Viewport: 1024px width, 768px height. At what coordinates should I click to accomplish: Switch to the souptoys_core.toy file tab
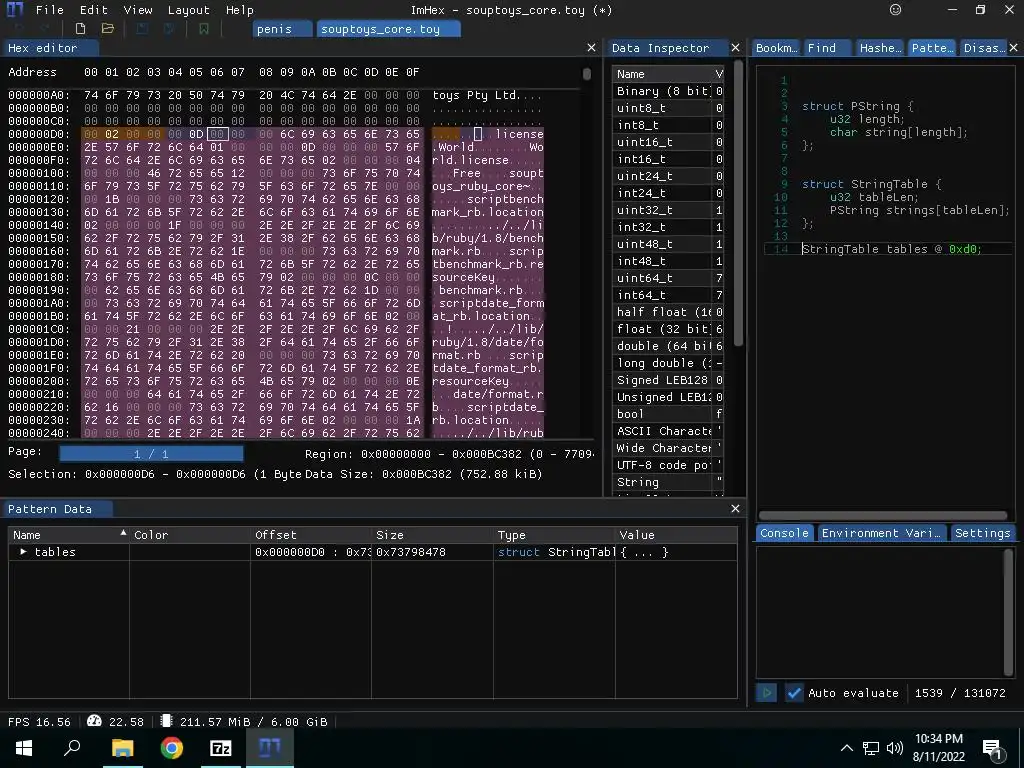(388, 29)
